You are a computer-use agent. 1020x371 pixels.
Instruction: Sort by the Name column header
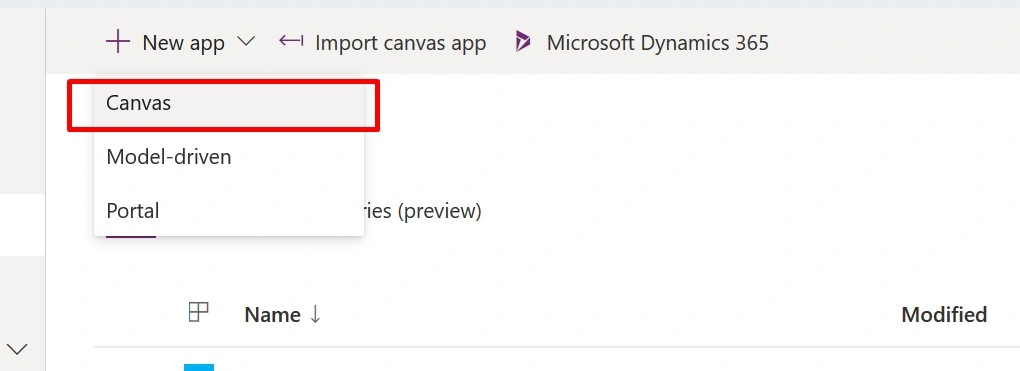[273, 315]
